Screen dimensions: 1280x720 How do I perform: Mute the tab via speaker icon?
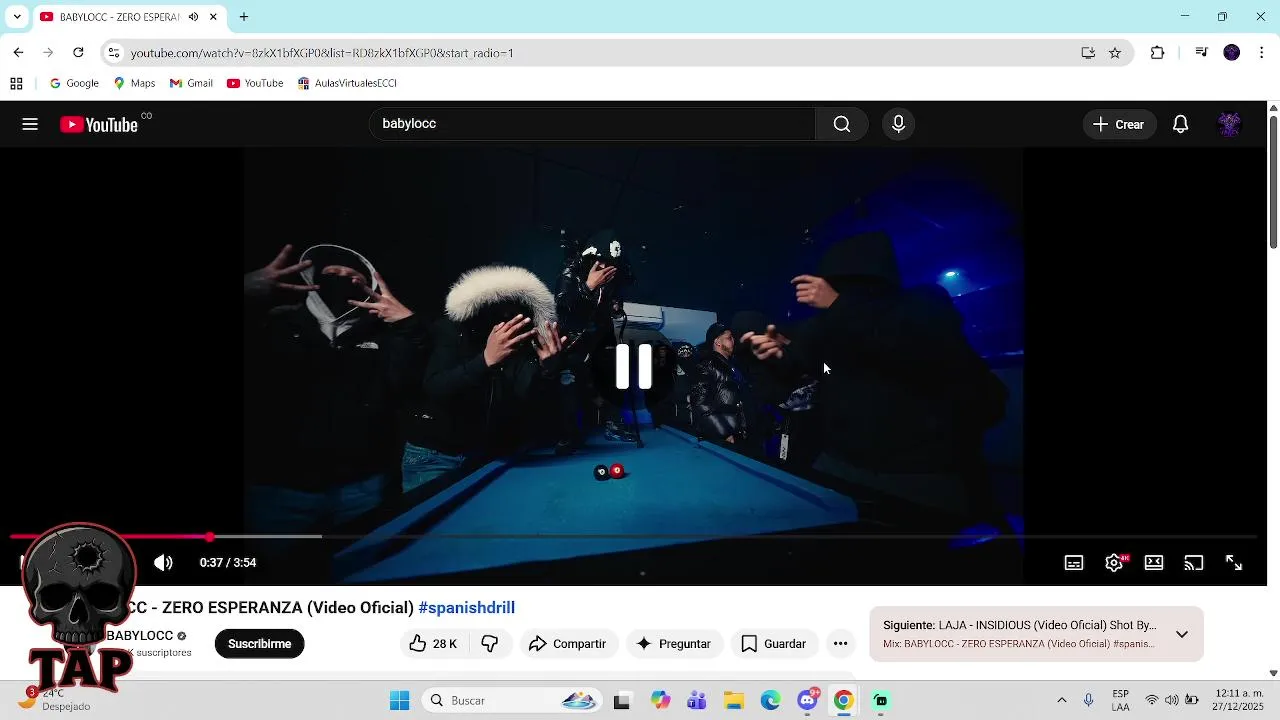[x=193, y=17]
